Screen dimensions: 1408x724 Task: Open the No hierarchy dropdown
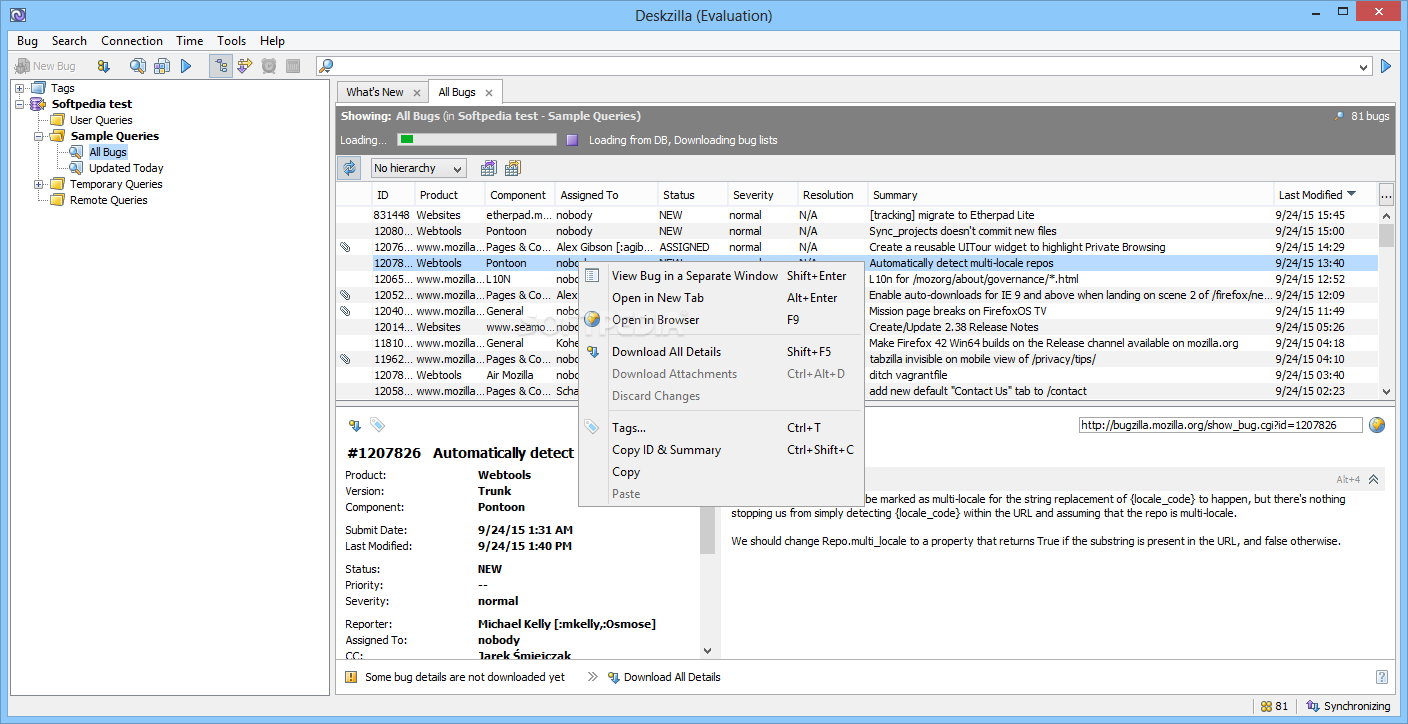point(418,168)
